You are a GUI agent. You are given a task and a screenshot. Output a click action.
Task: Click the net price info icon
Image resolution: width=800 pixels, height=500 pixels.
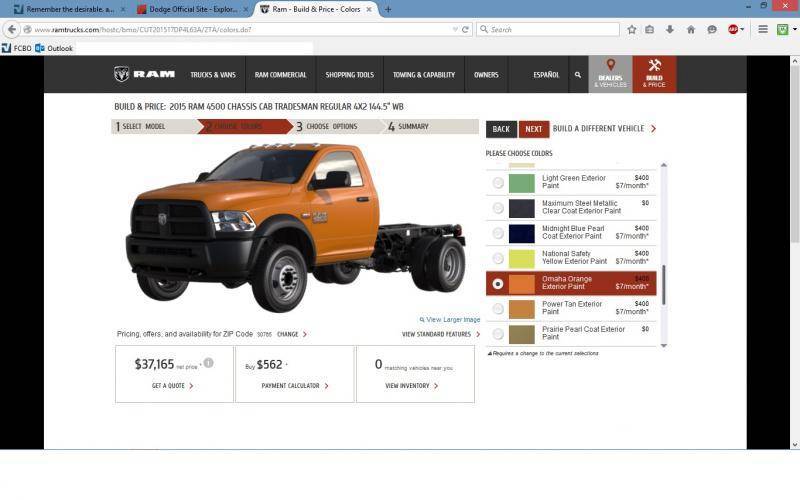(x=208, y=363)
